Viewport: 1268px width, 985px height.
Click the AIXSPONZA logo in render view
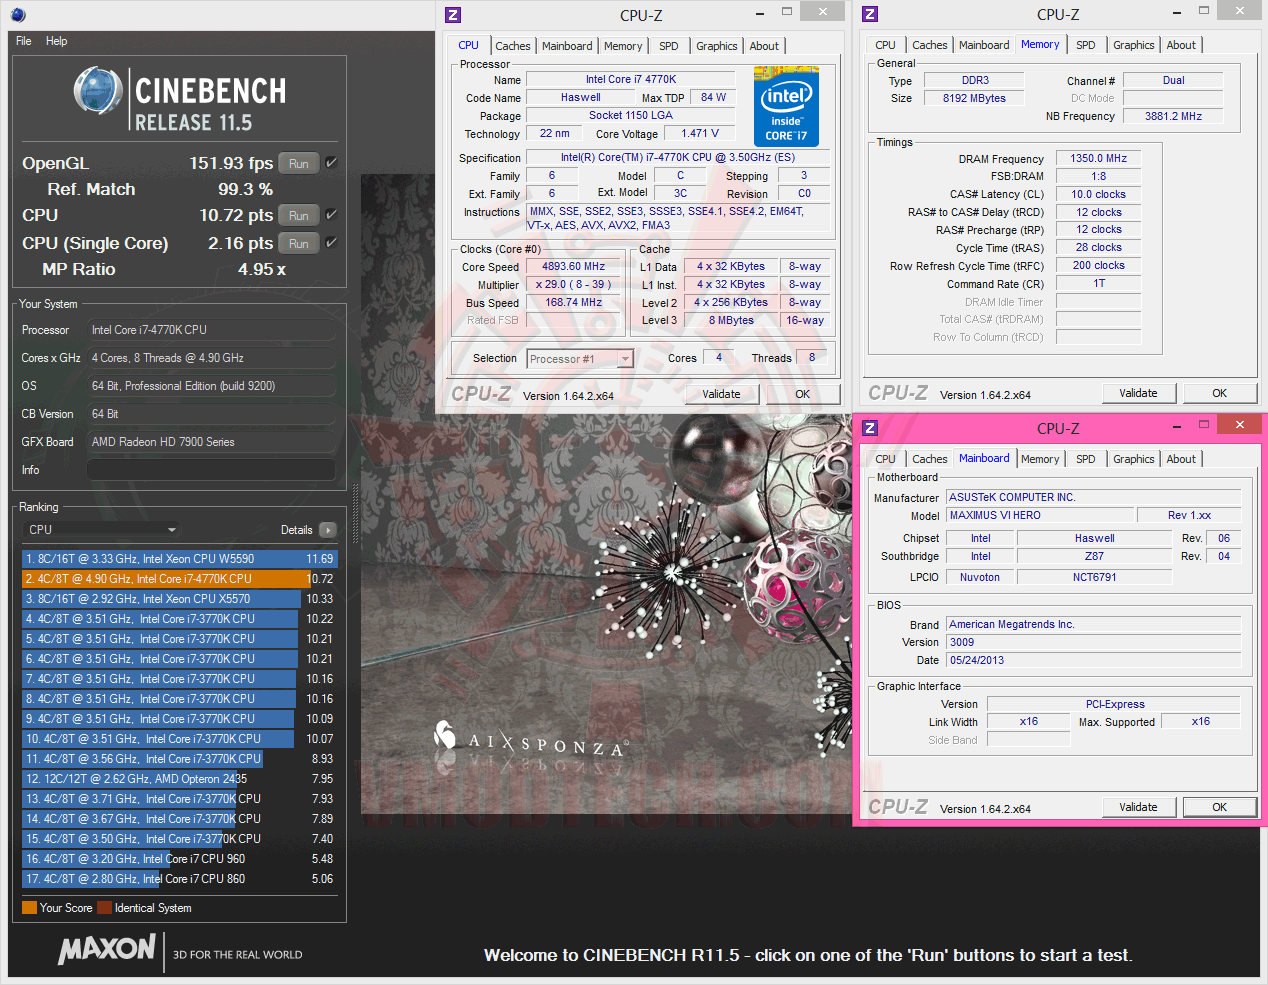coord(530,741)
